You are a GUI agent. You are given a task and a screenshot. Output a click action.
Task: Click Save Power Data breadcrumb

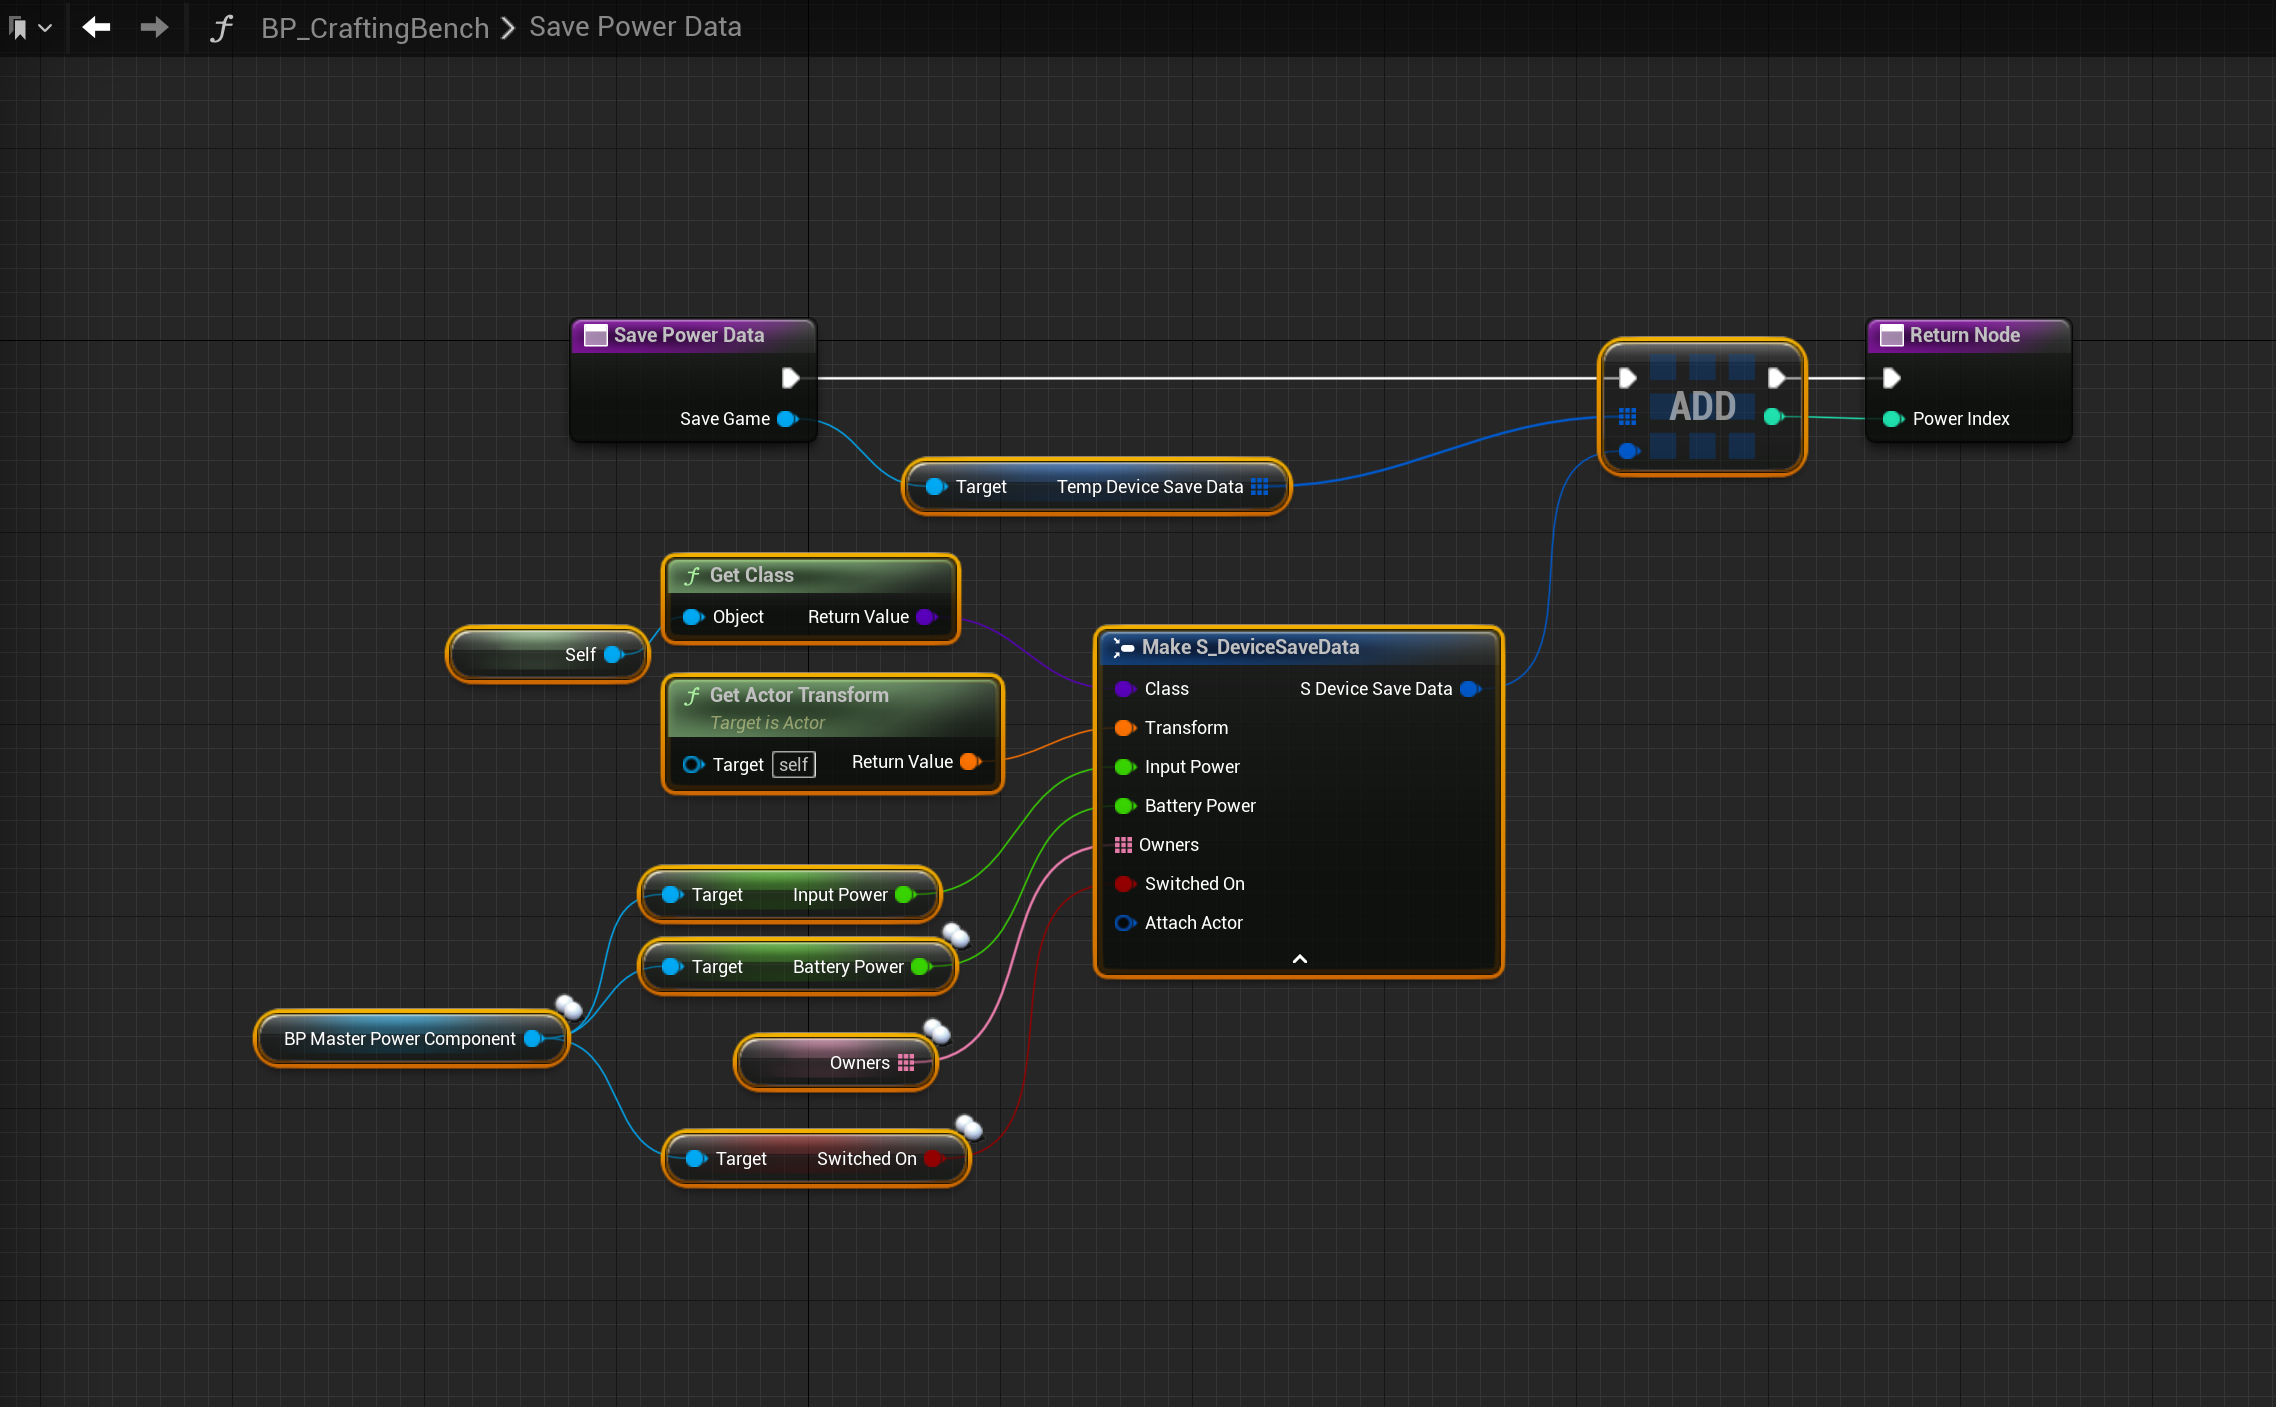point(635,27)
